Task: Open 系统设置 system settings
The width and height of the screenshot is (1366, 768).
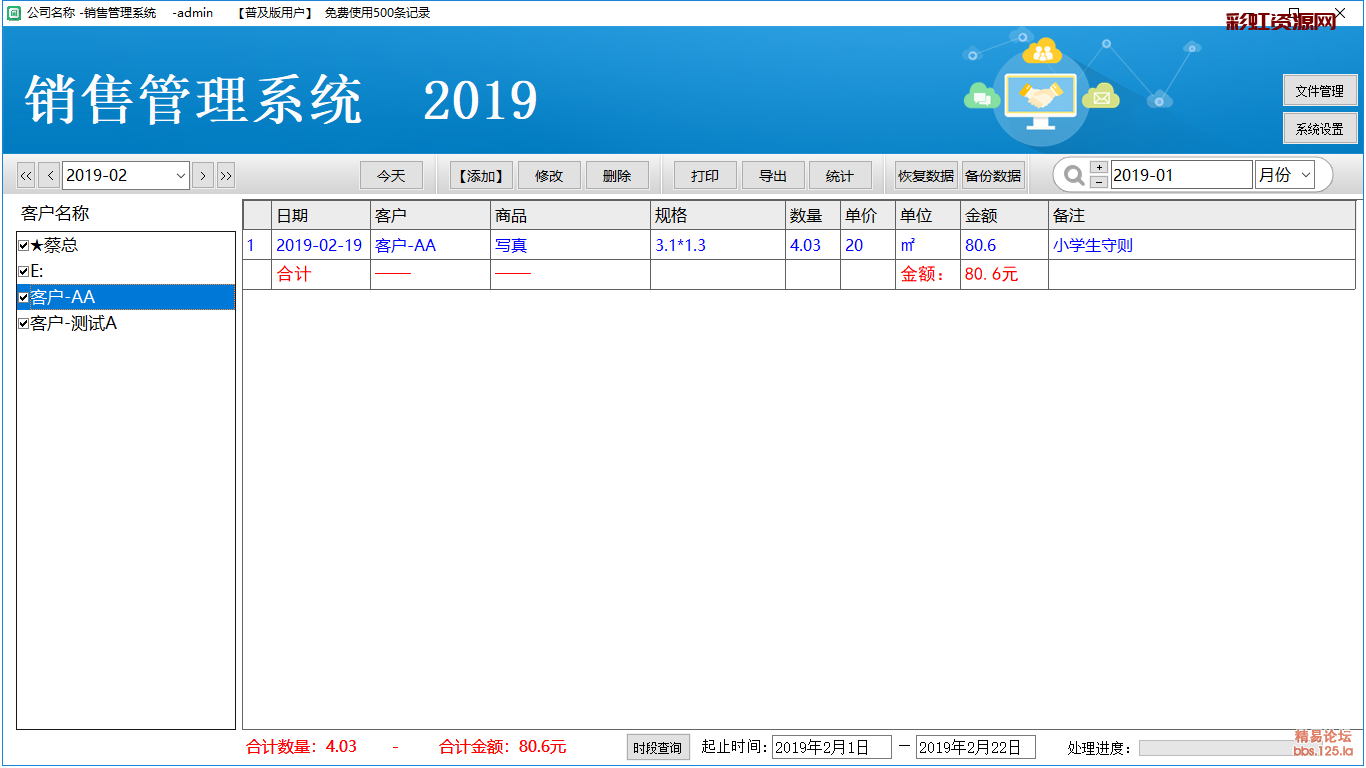Action: pos(1319,129)
